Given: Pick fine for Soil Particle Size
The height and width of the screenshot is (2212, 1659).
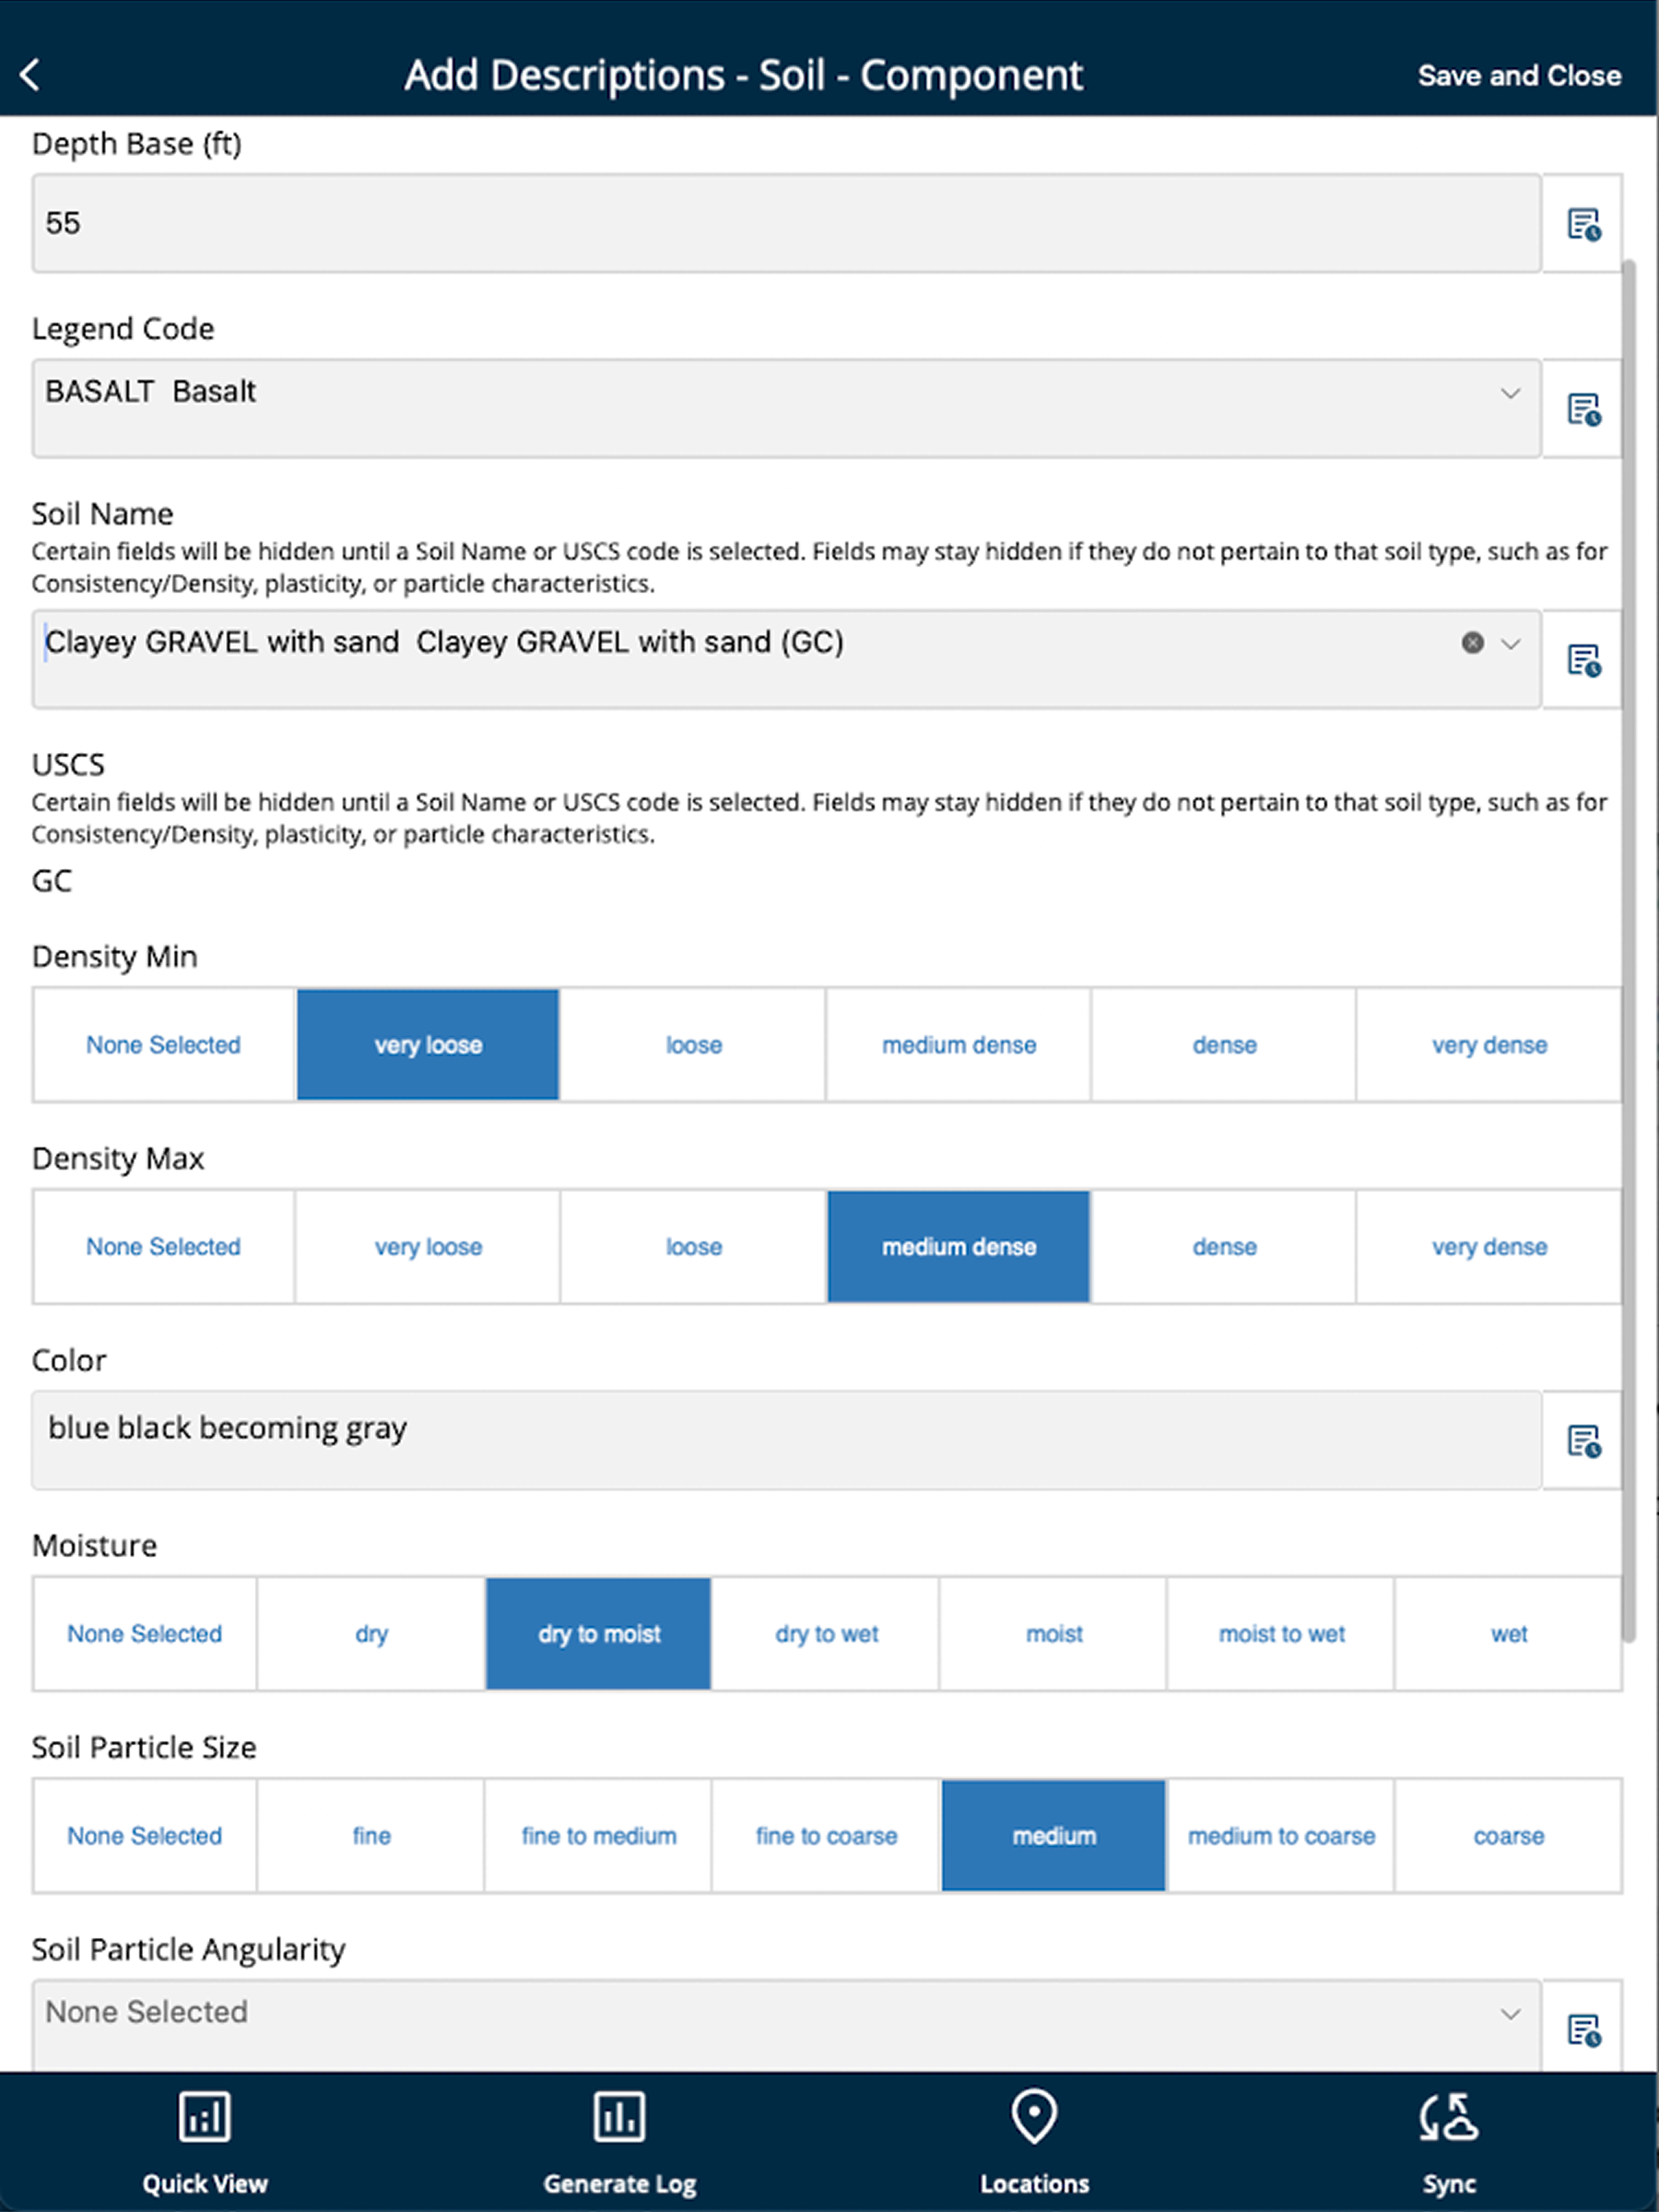Looking at the screenshot, I should 371,1836.
